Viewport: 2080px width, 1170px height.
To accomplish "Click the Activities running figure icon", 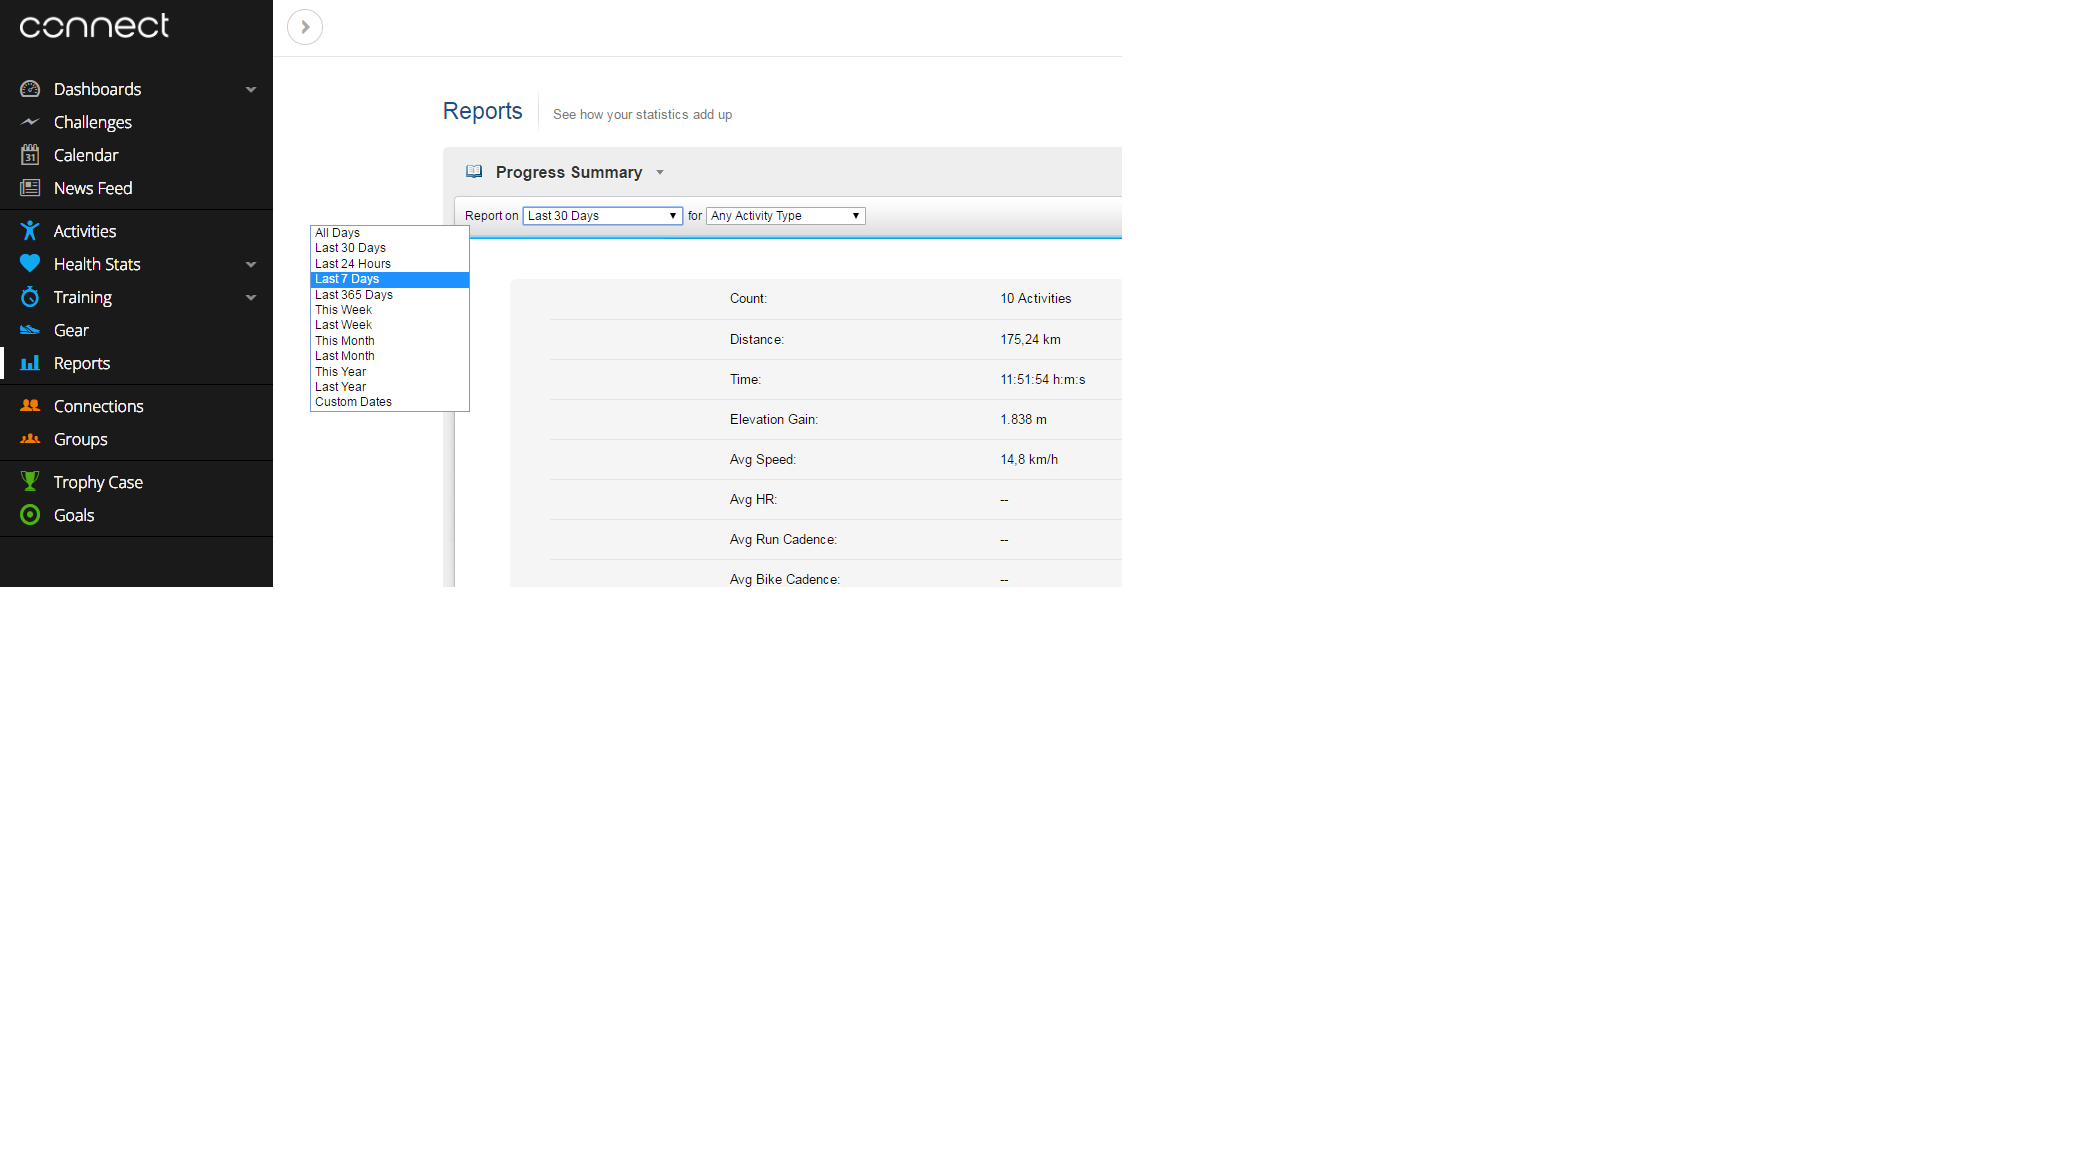I will point(30,231).
